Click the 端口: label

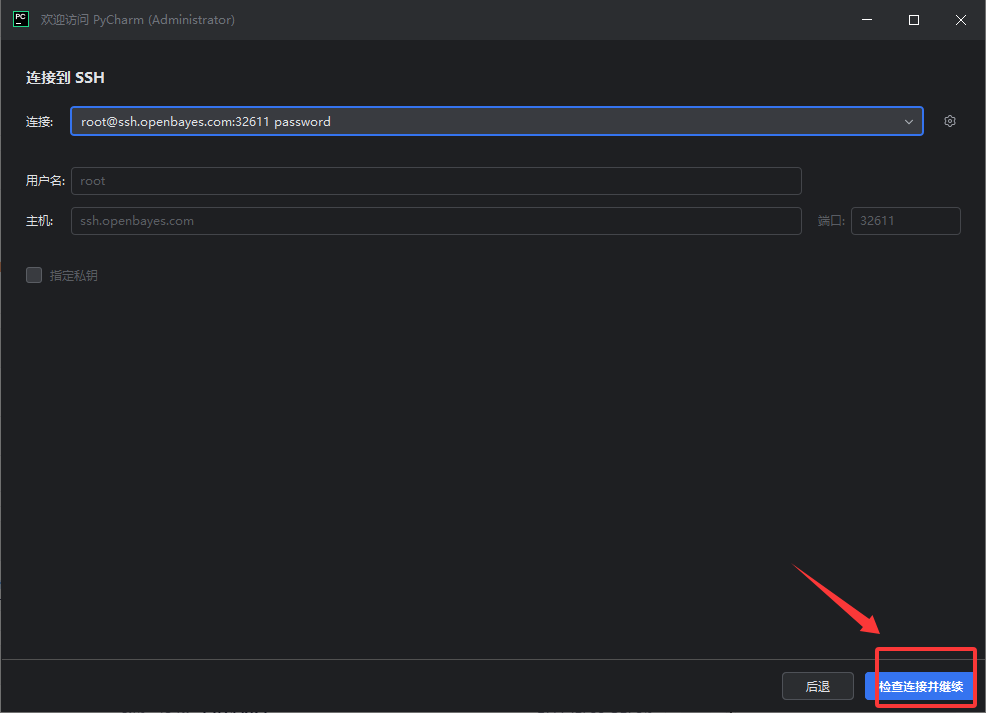[x=831, y=221]
